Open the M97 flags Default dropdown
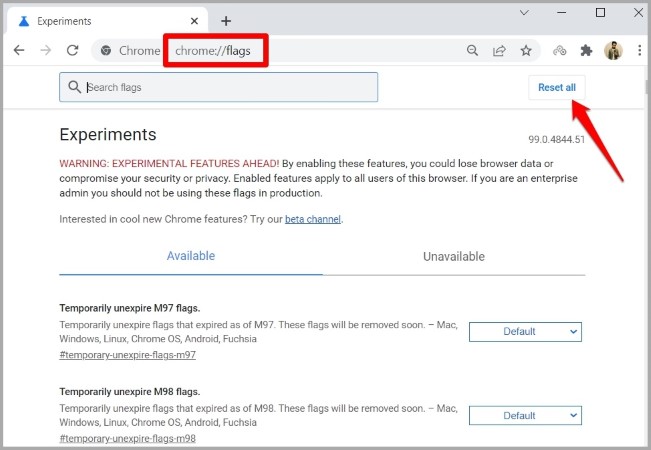This screenshot has width=651, height=450. point(525,332)
